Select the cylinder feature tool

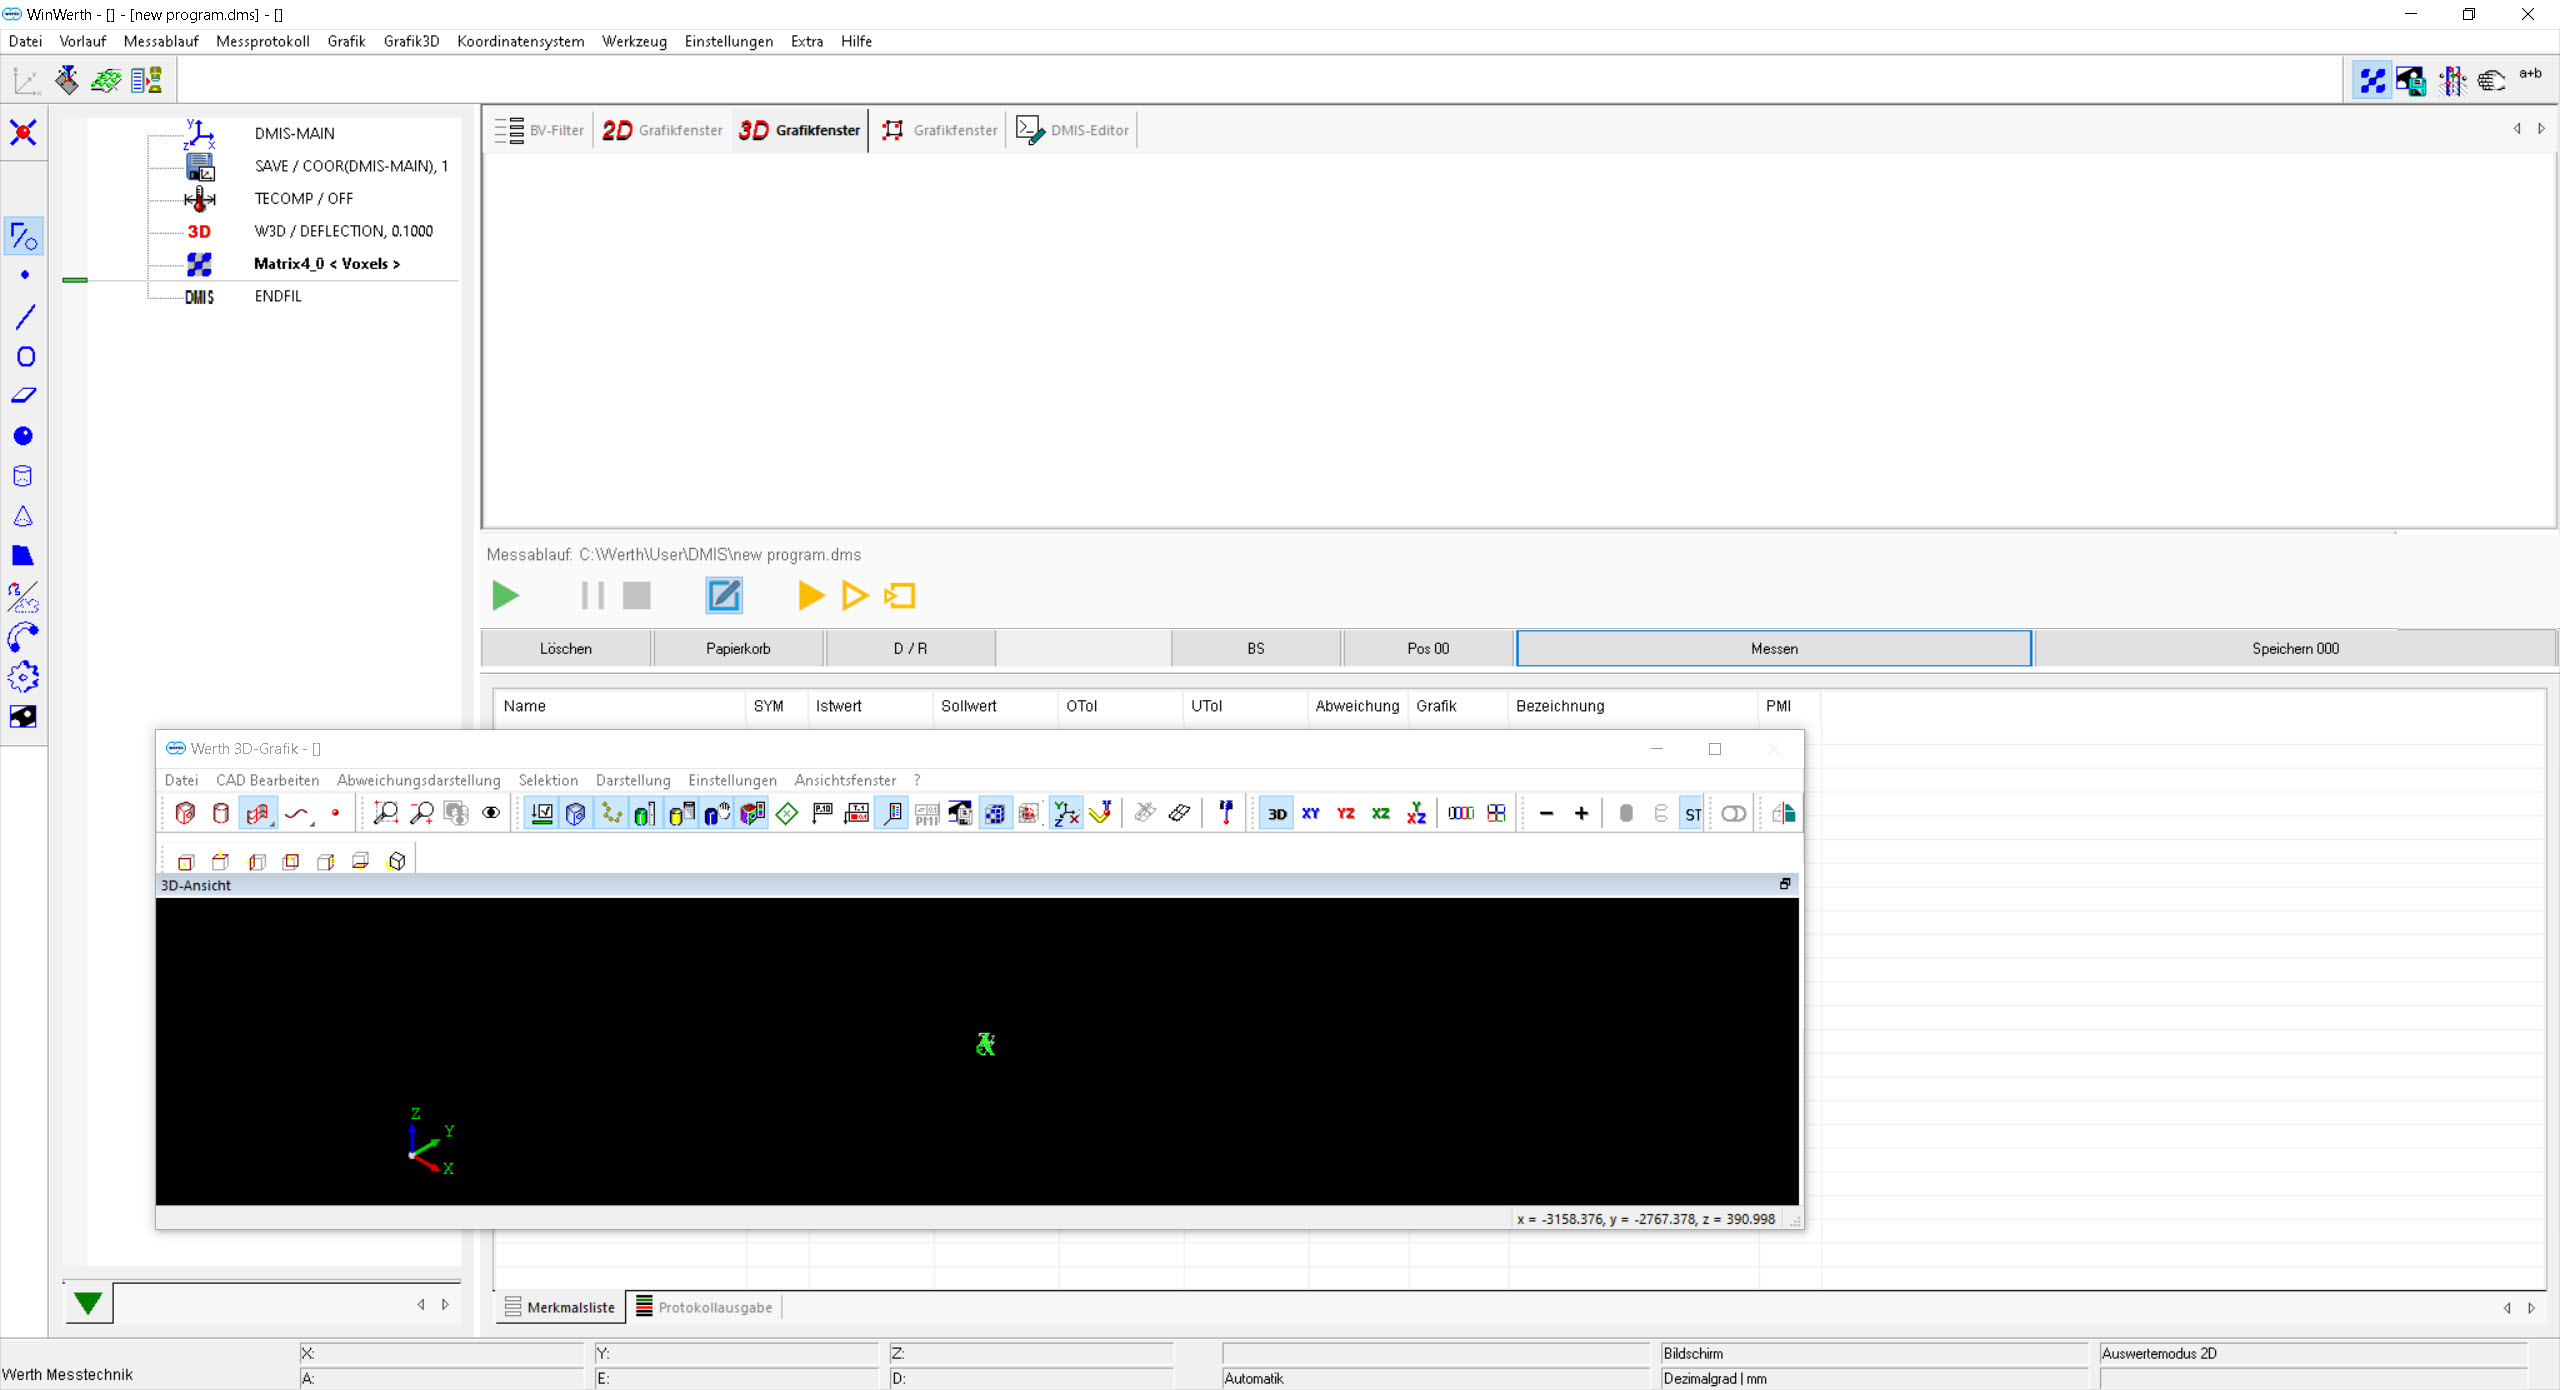[23, 476]
